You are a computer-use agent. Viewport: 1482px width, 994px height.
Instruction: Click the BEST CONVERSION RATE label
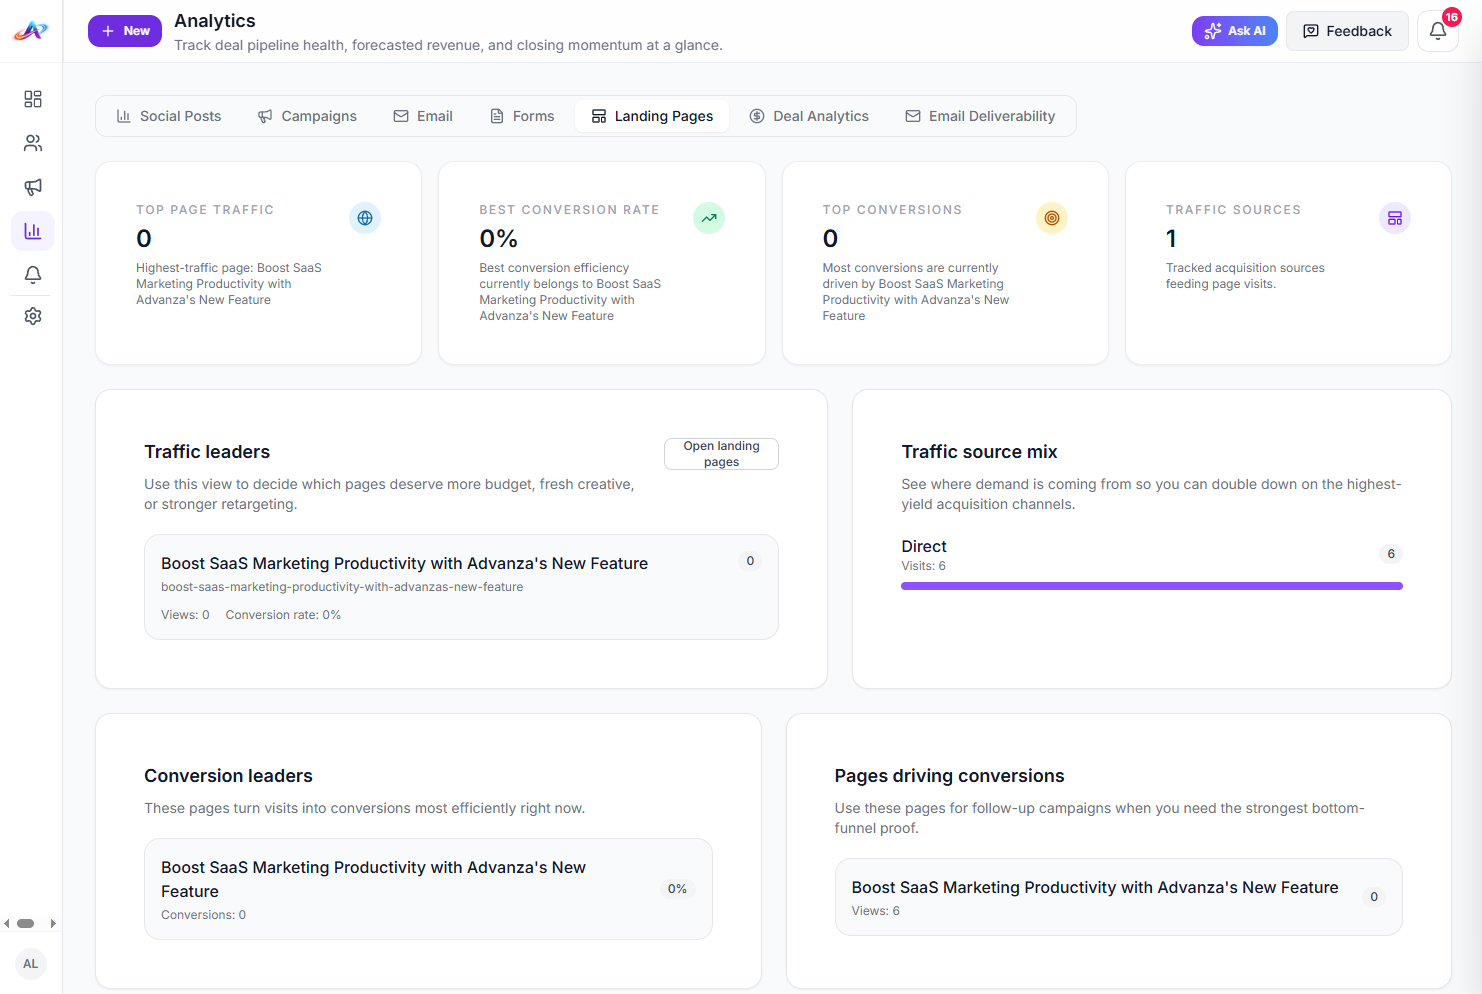tap(569, 210)
